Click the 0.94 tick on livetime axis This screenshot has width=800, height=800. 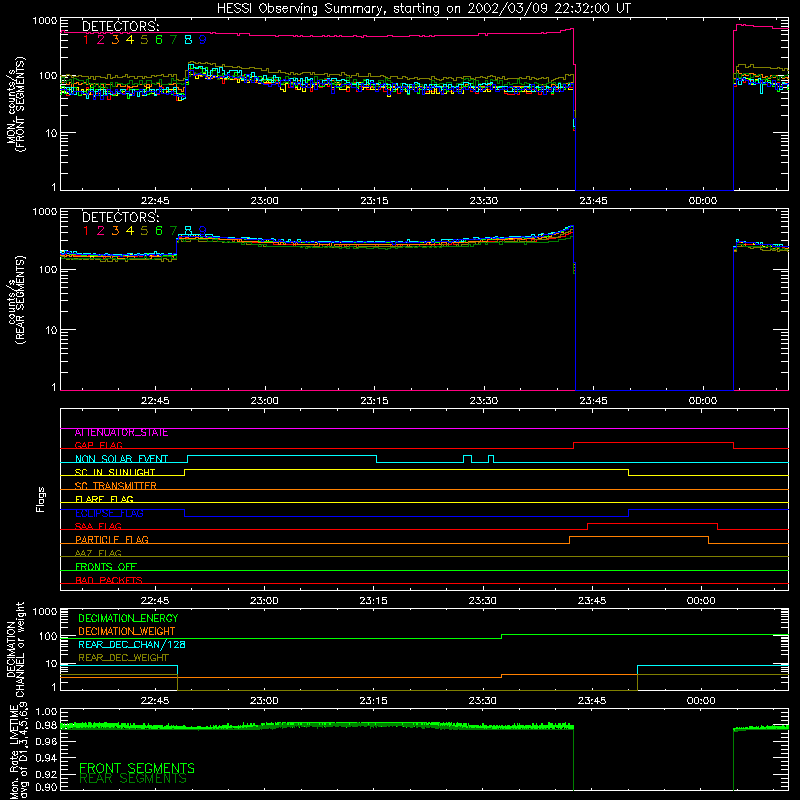(46, 758)
